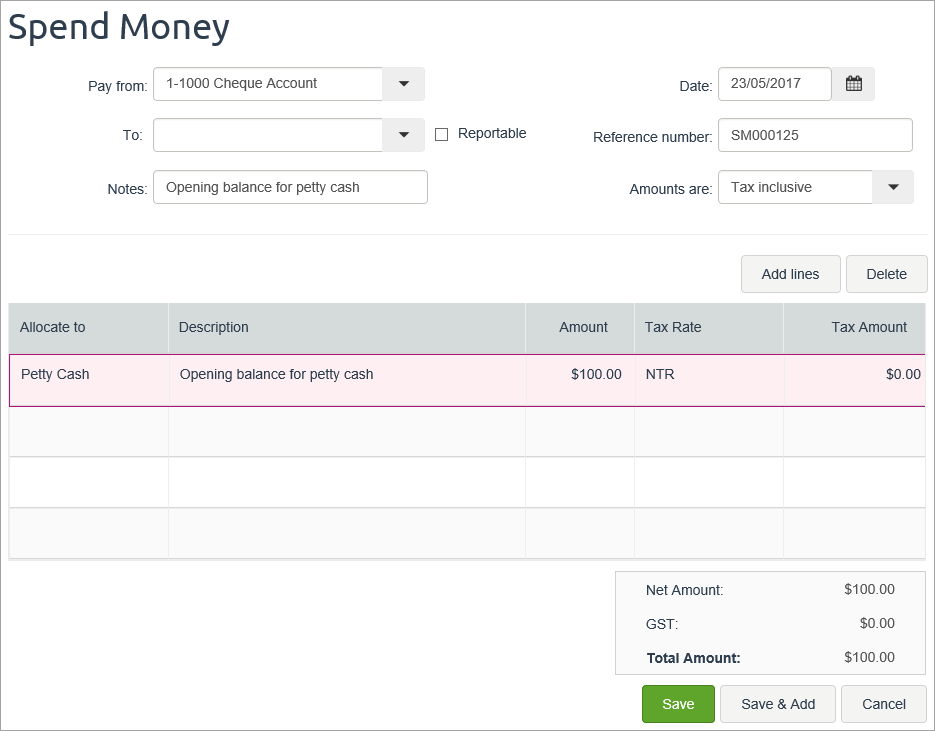Click into the Notes text field
This screenshot has height=731, width=935.
[290, 187]
